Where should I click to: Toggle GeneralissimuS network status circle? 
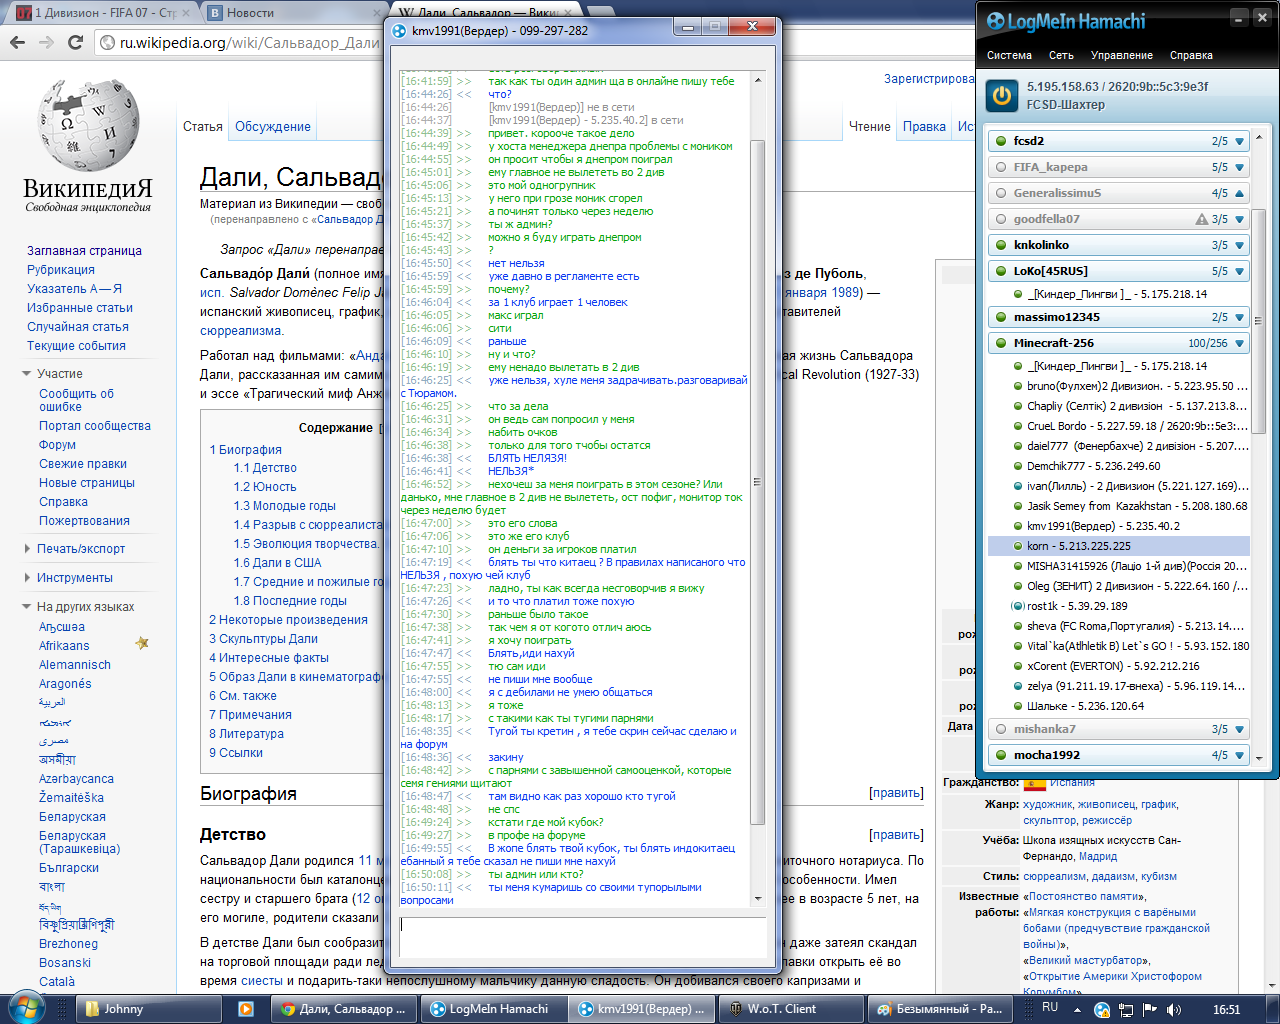(1001, 193)
